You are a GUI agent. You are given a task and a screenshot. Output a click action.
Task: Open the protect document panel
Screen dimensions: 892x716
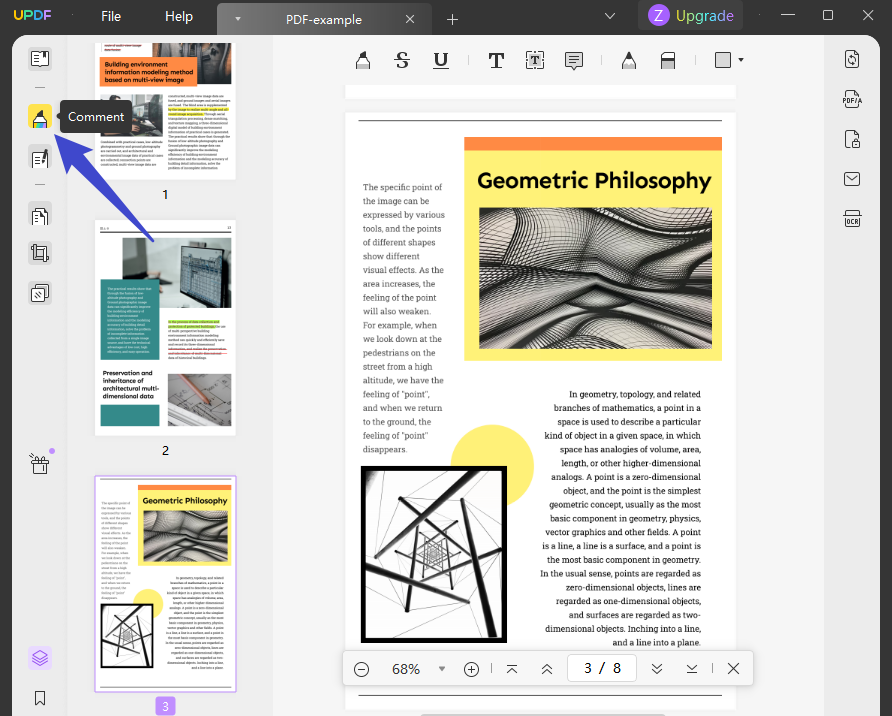pyautogui.click(x=851, y=139)
